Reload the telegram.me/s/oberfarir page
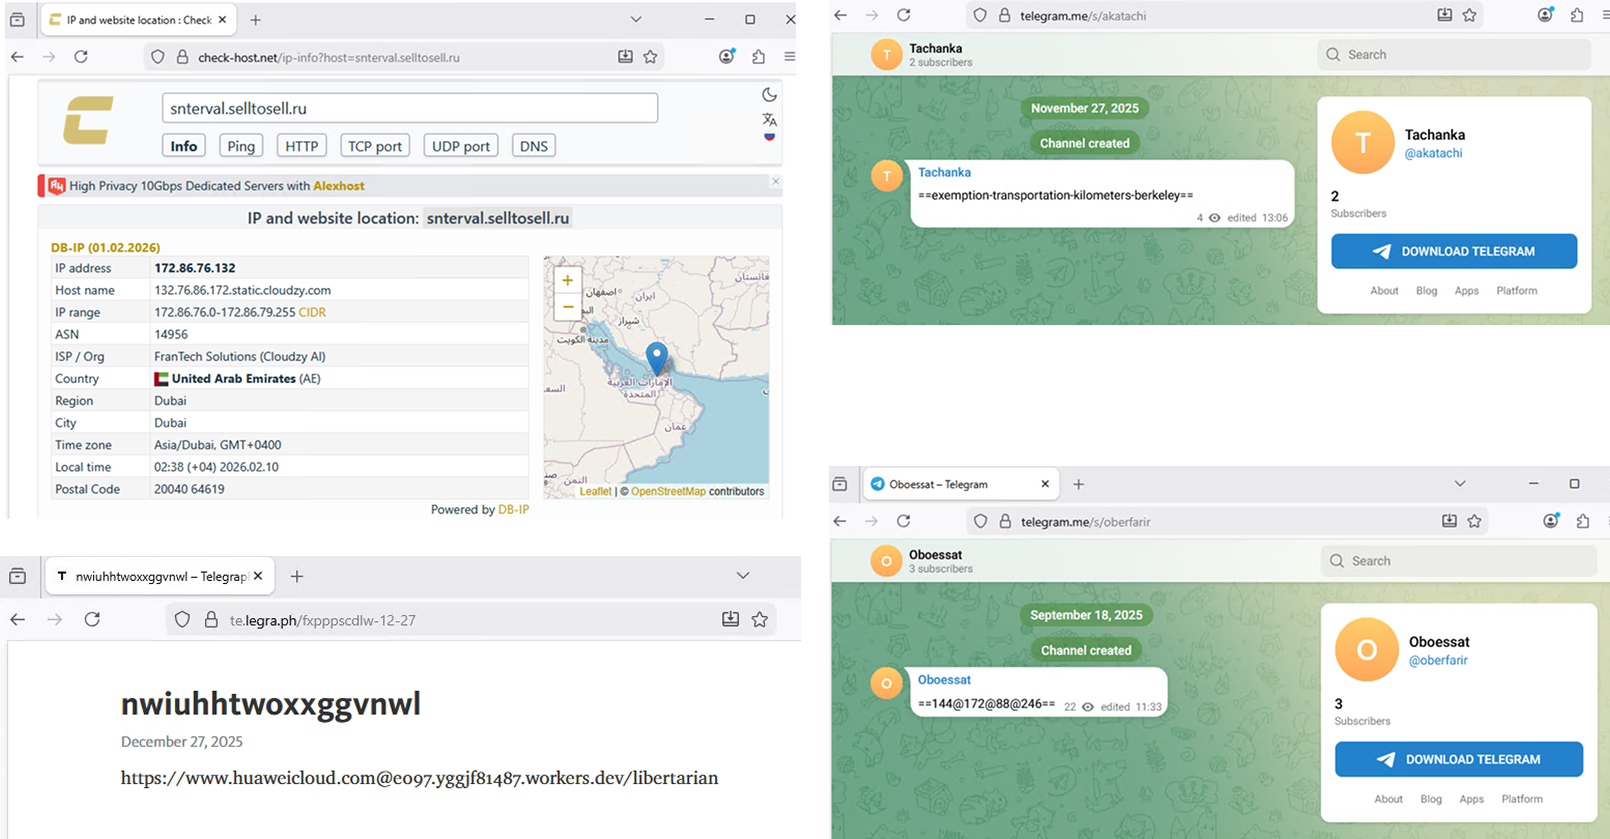This screenshot has height=839, width=1610. coord(904,521)
